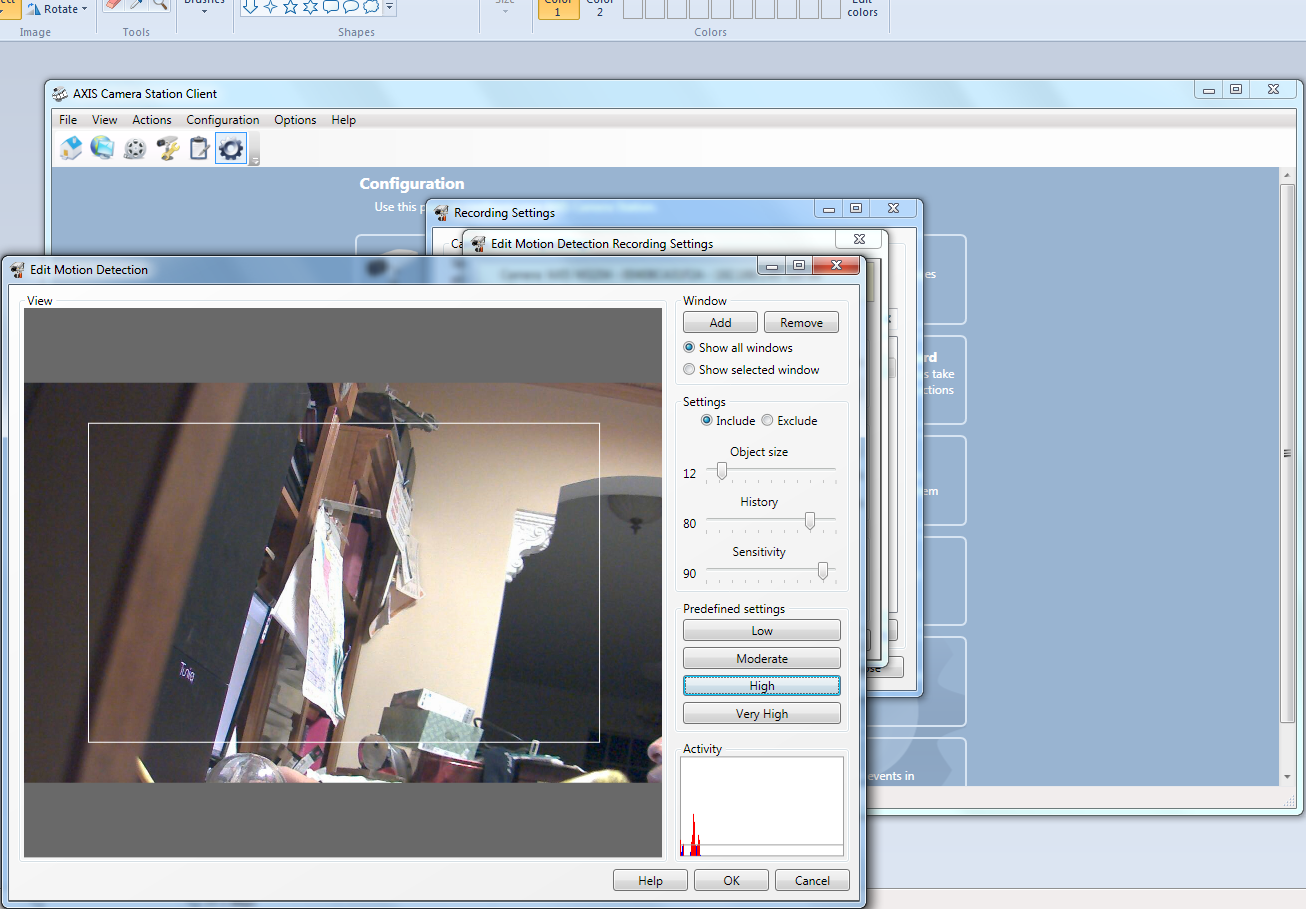
Task: Click the Help button in Edit Motion Detection
Action: coord(650,880)
